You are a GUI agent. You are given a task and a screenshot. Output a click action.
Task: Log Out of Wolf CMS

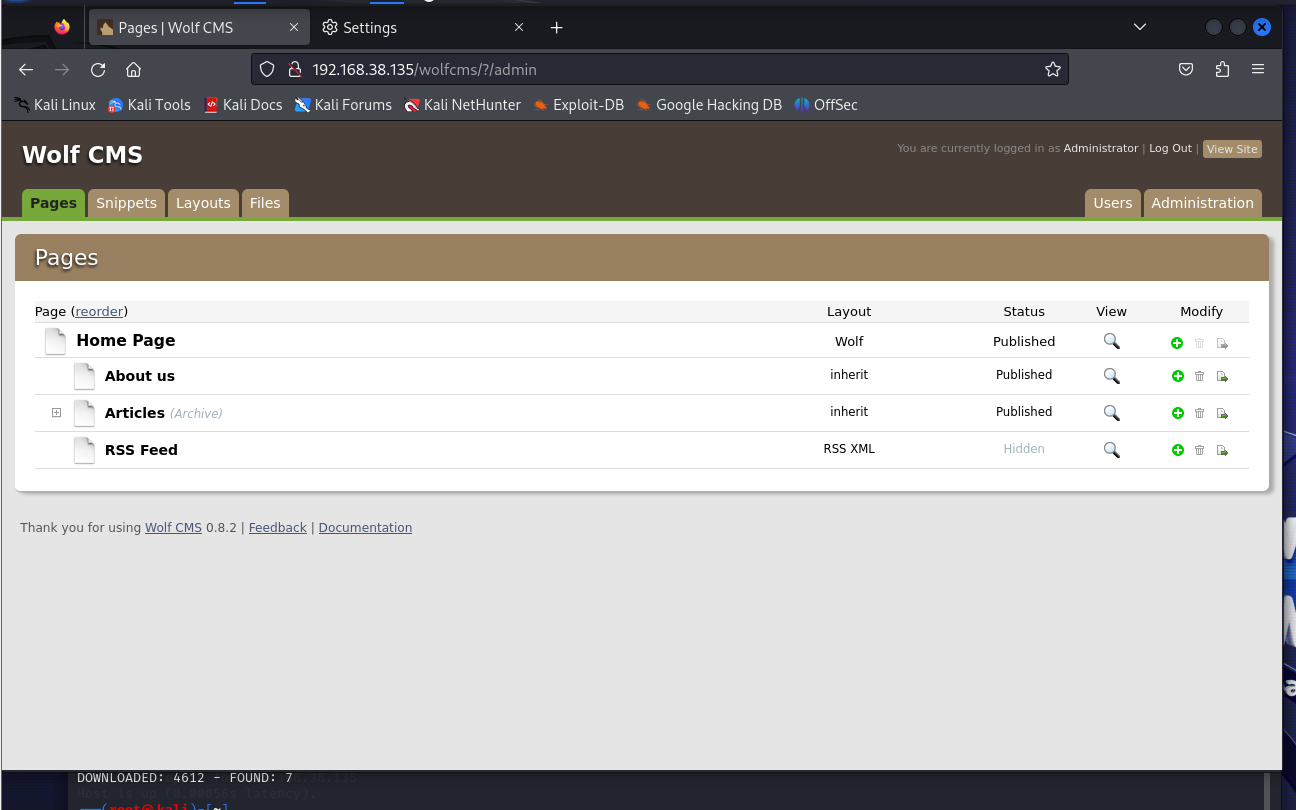[1170, 148]
